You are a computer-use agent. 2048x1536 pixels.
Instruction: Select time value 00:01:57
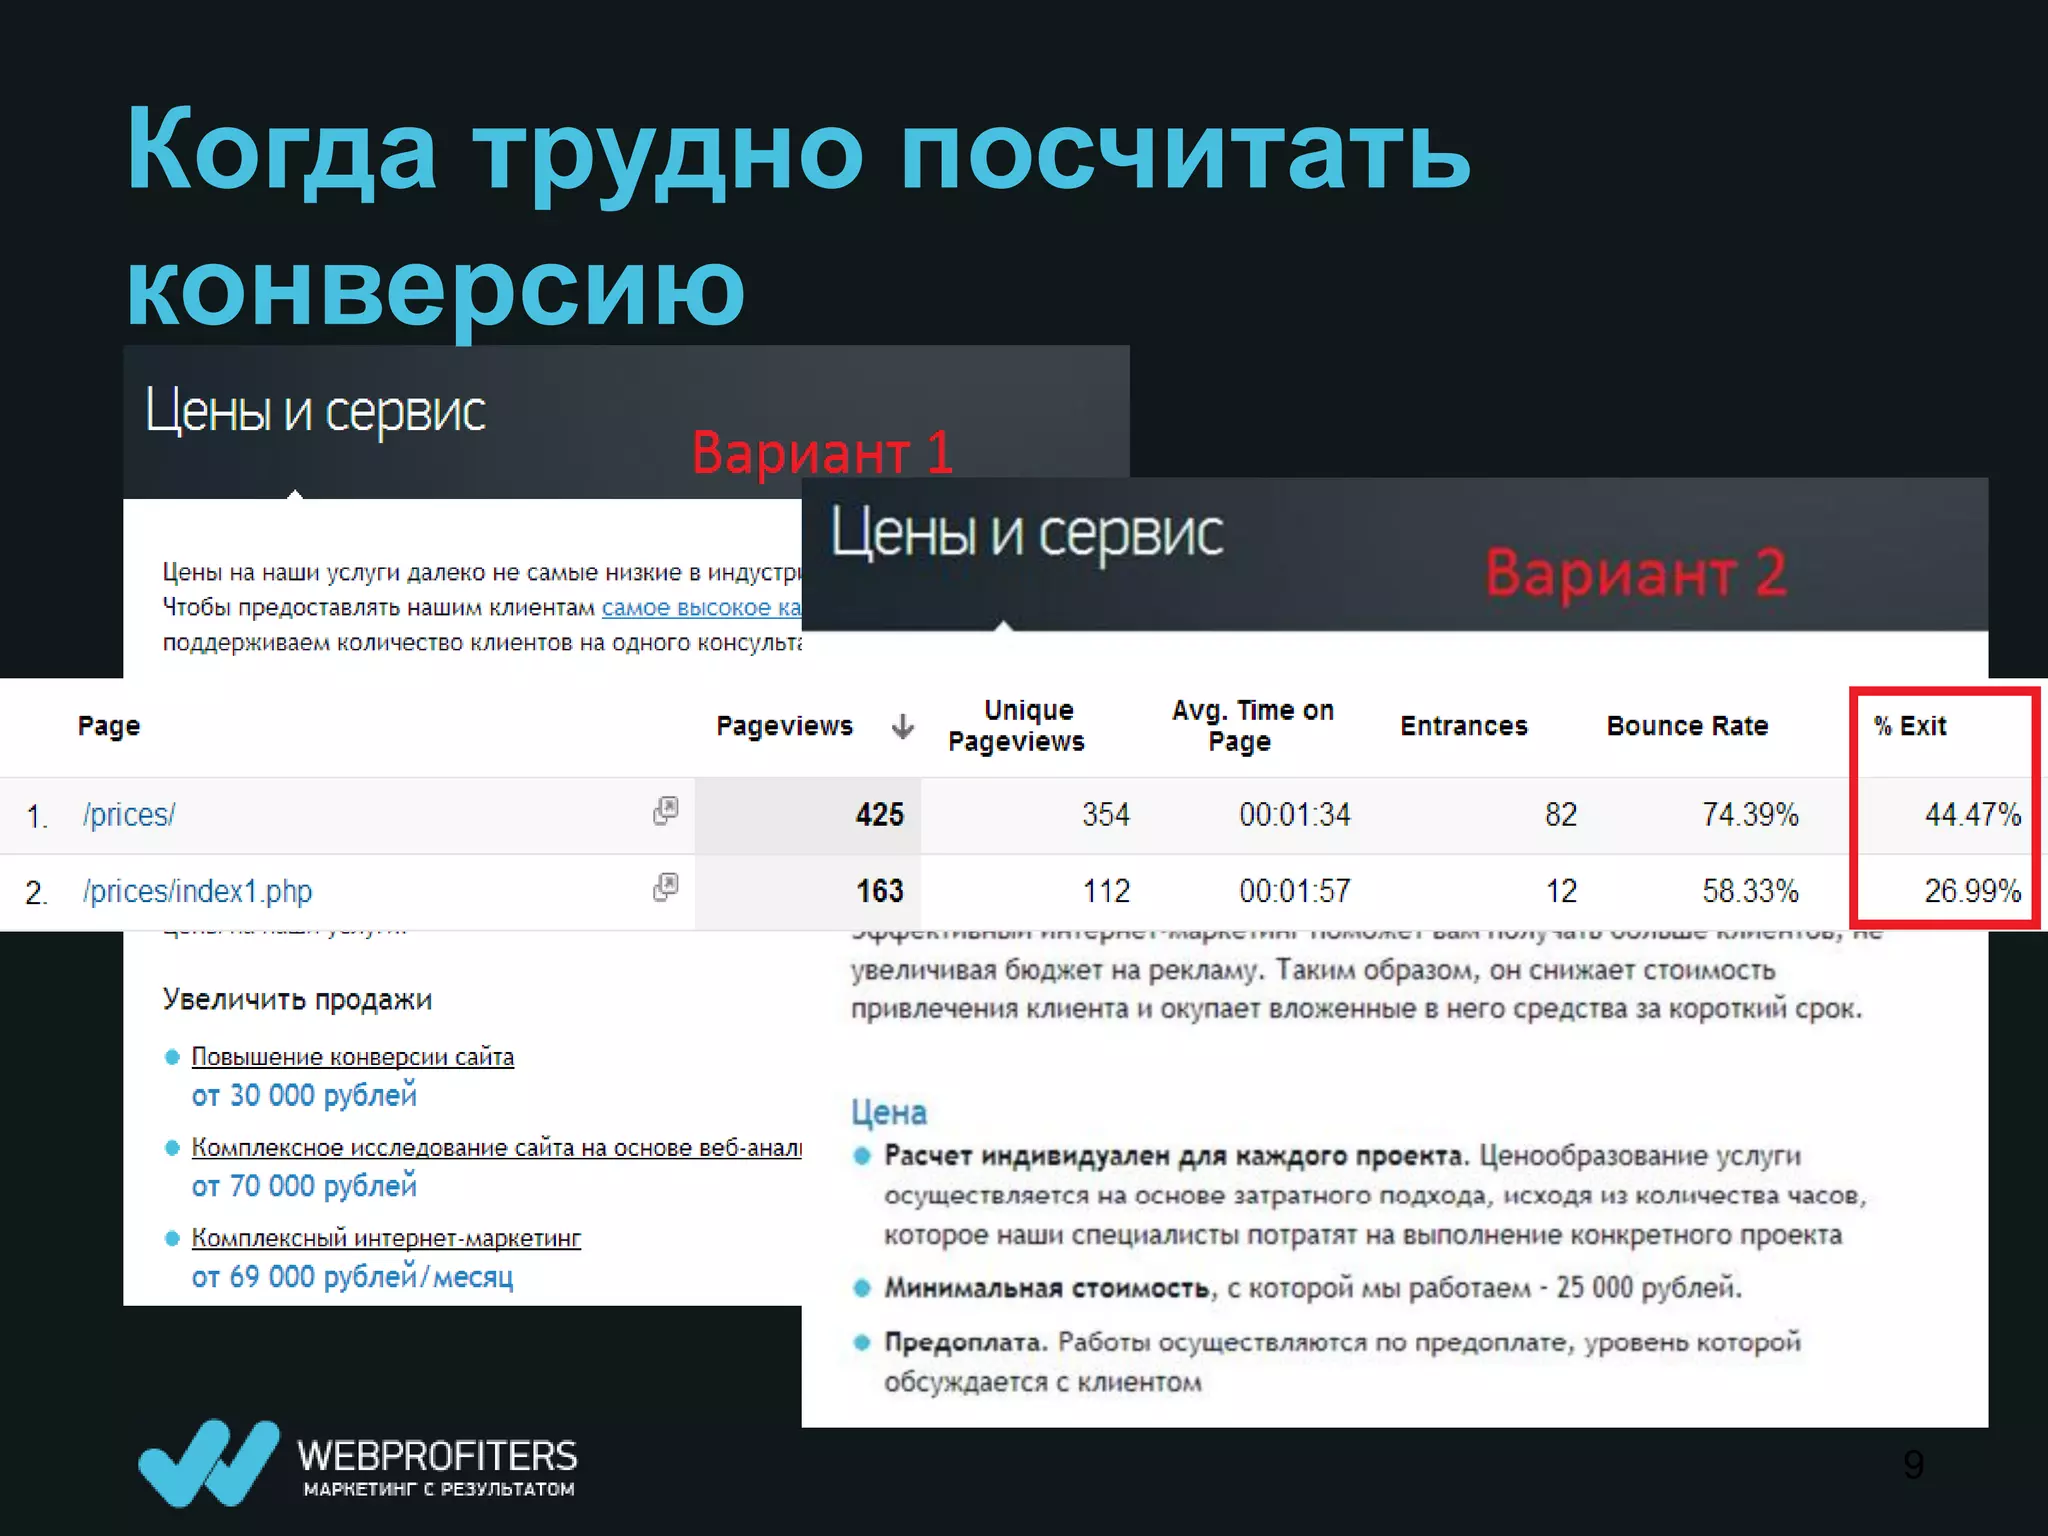1295,891
